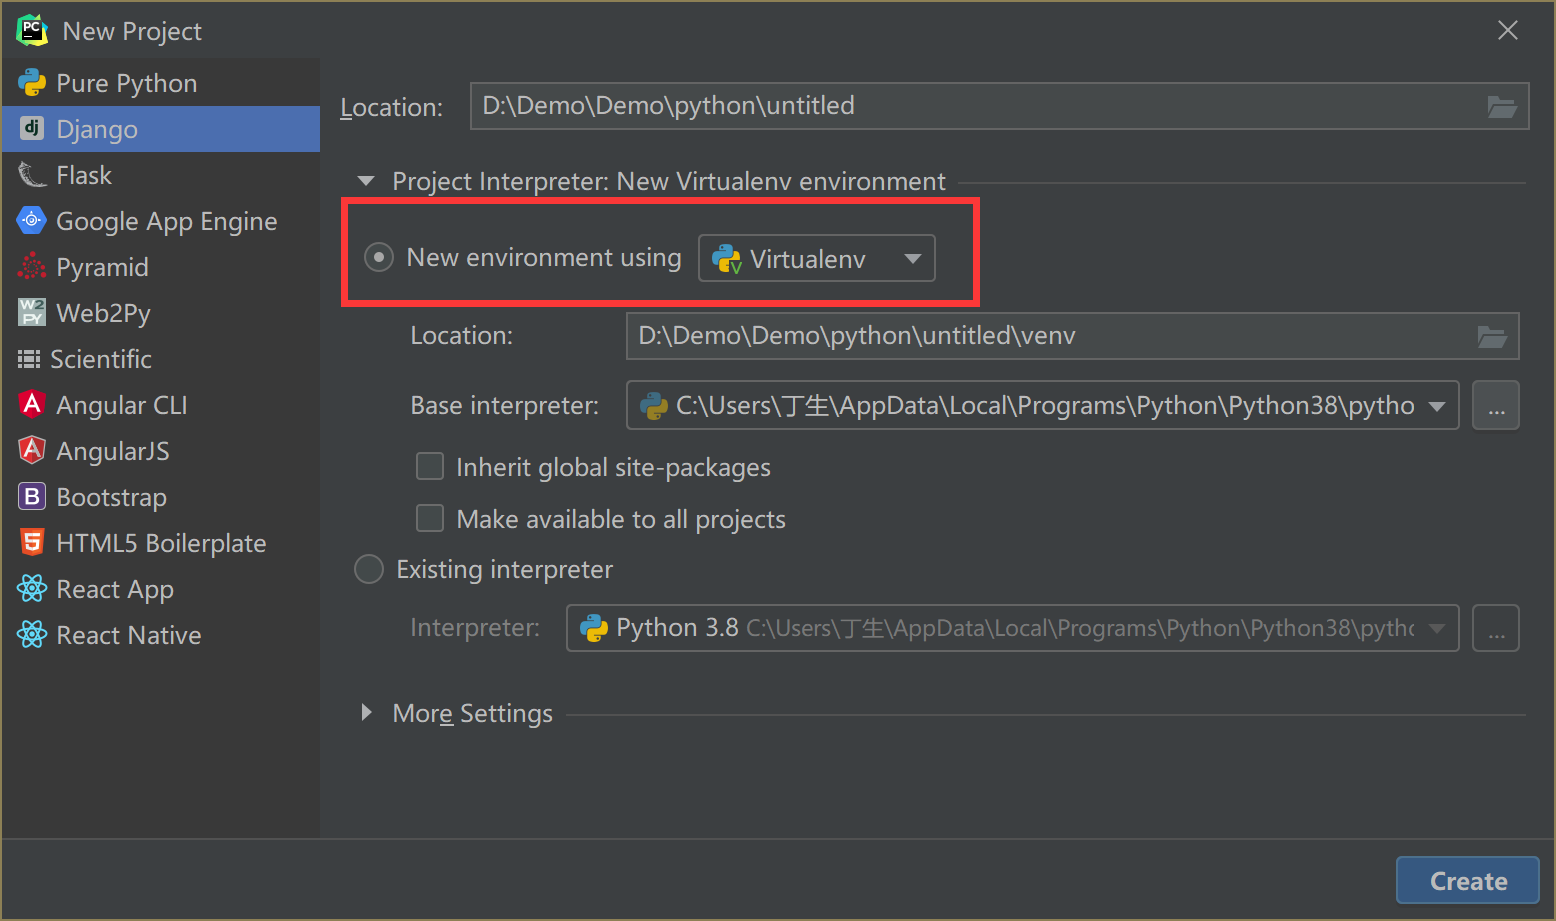Choose React App project type
Viewport: 1556px width, 921px height.
(161, 589)
